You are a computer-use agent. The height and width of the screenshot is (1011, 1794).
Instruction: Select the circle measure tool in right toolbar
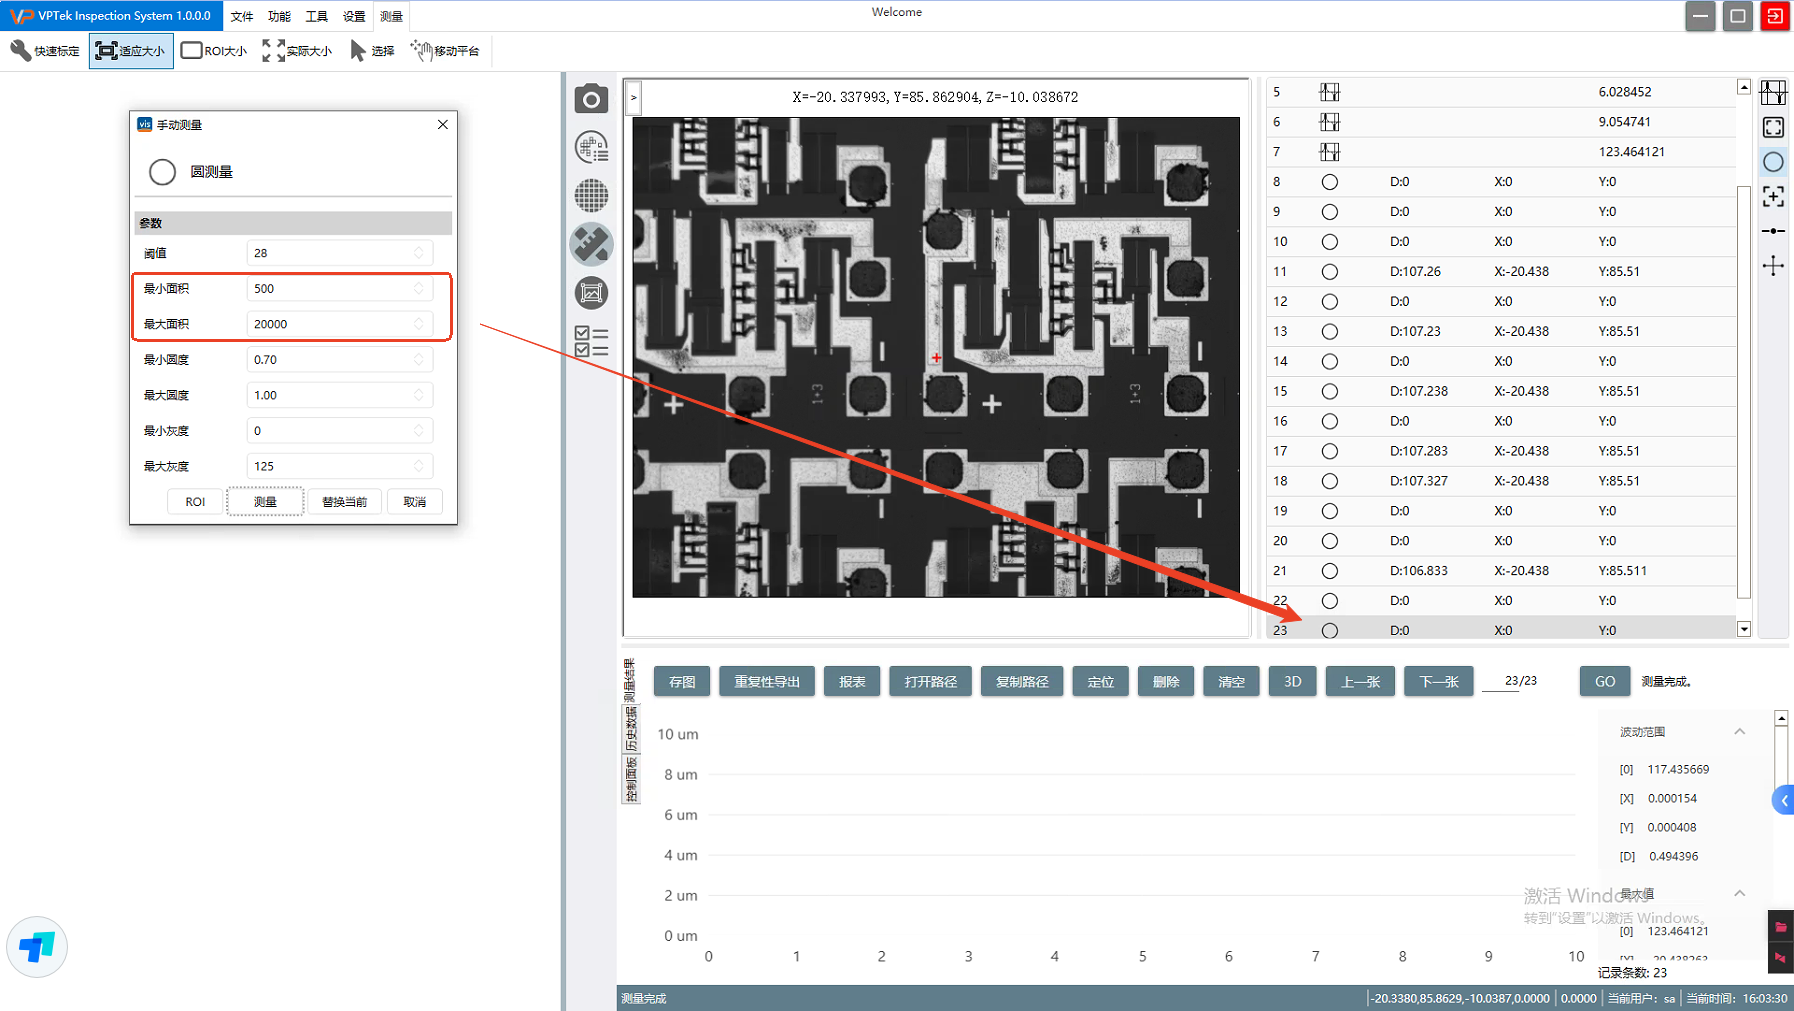pyautogui.click(x=1773, y=162)
